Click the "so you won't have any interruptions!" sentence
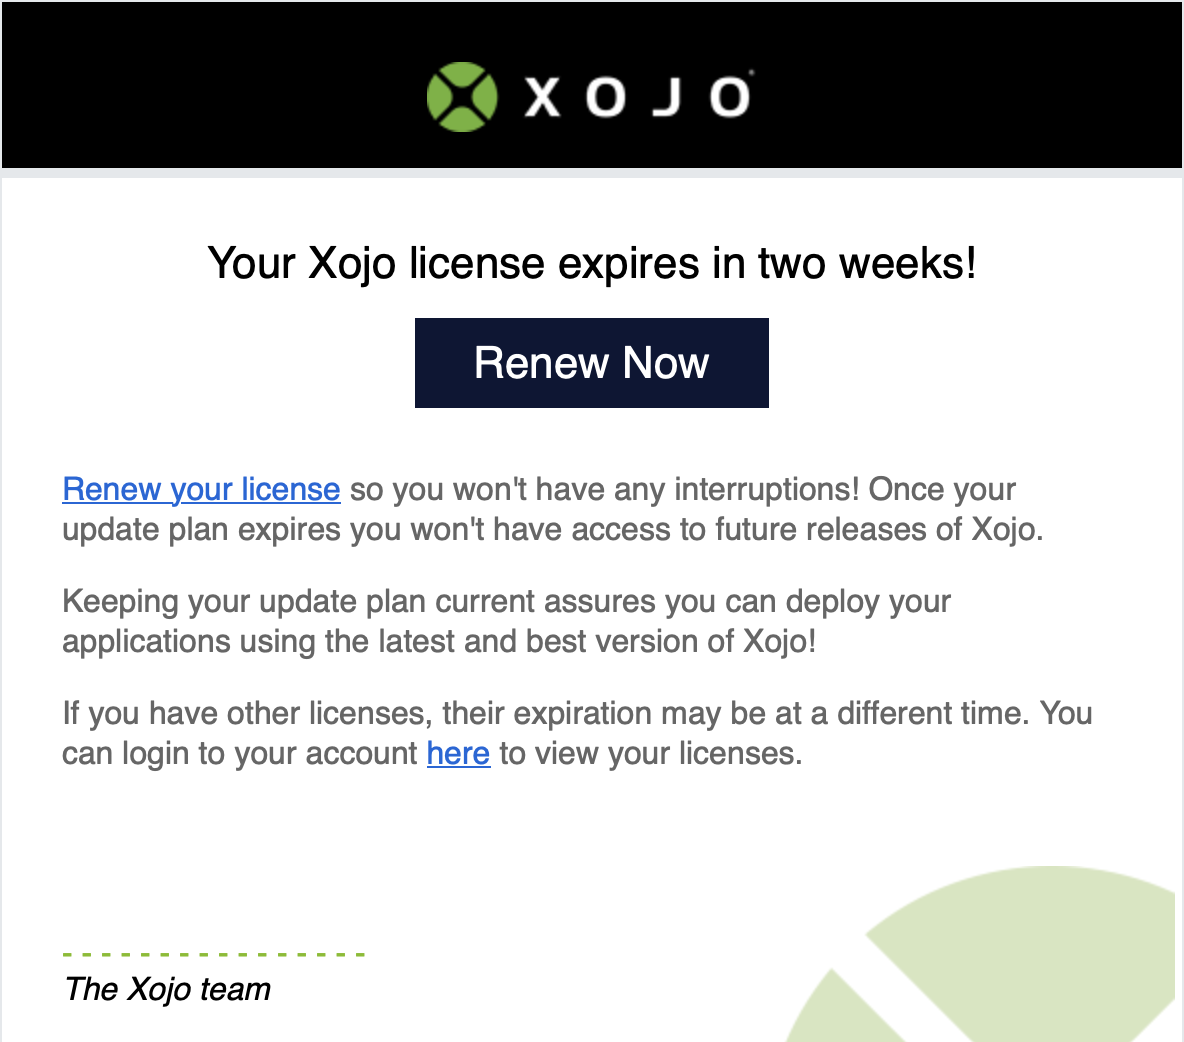The image size is (1184, 1042). [x=604, y=489]
